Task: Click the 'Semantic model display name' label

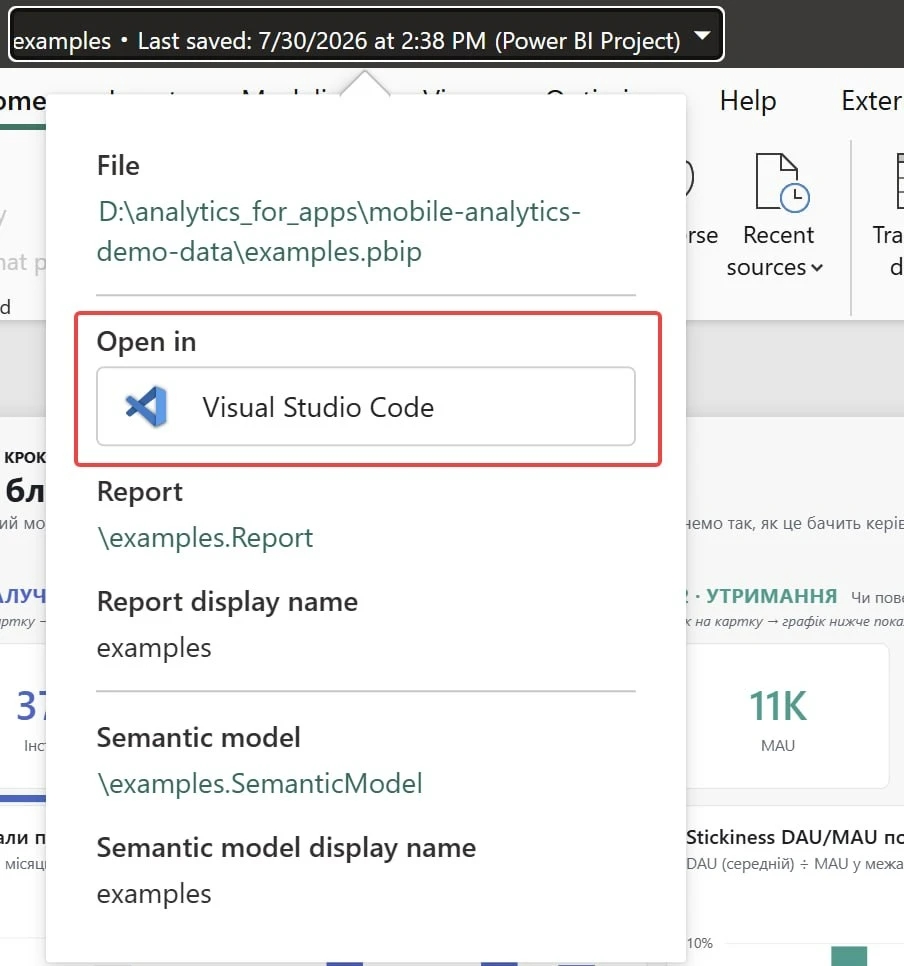Action: (x=287, y=848)
